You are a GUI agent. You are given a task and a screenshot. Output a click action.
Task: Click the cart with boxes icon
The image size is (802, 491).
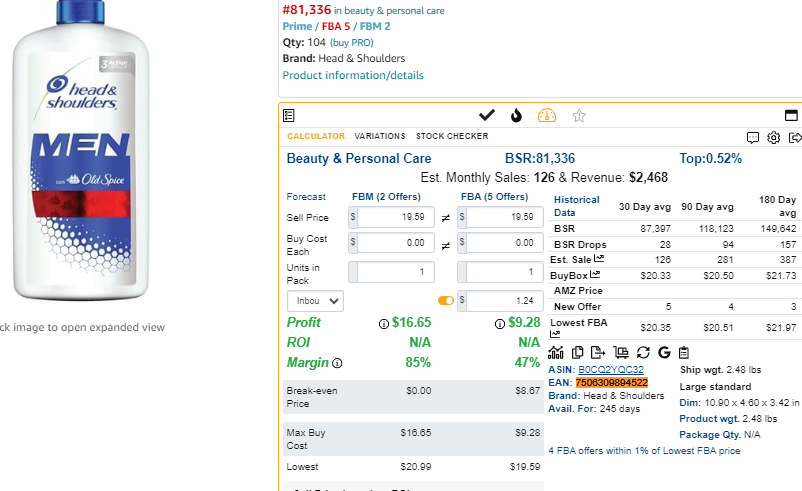(621, 352)
